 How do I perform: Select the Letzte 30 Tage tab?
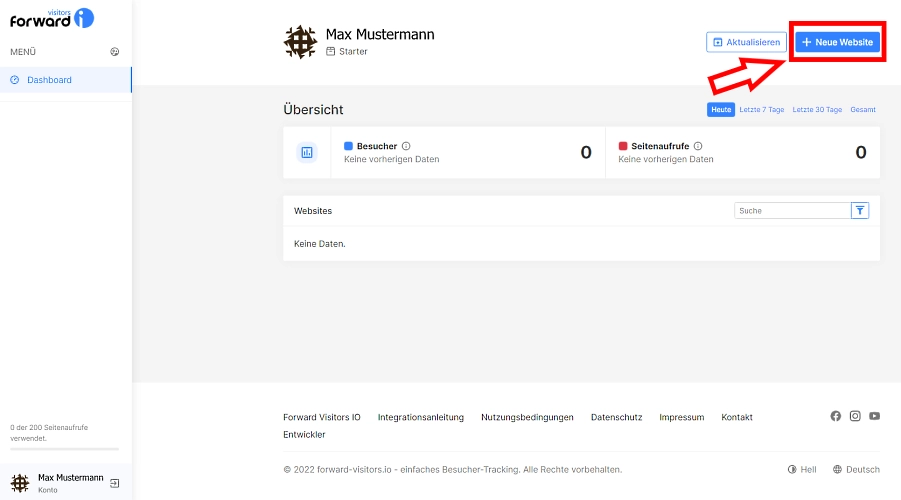click(x=817, y=109)
